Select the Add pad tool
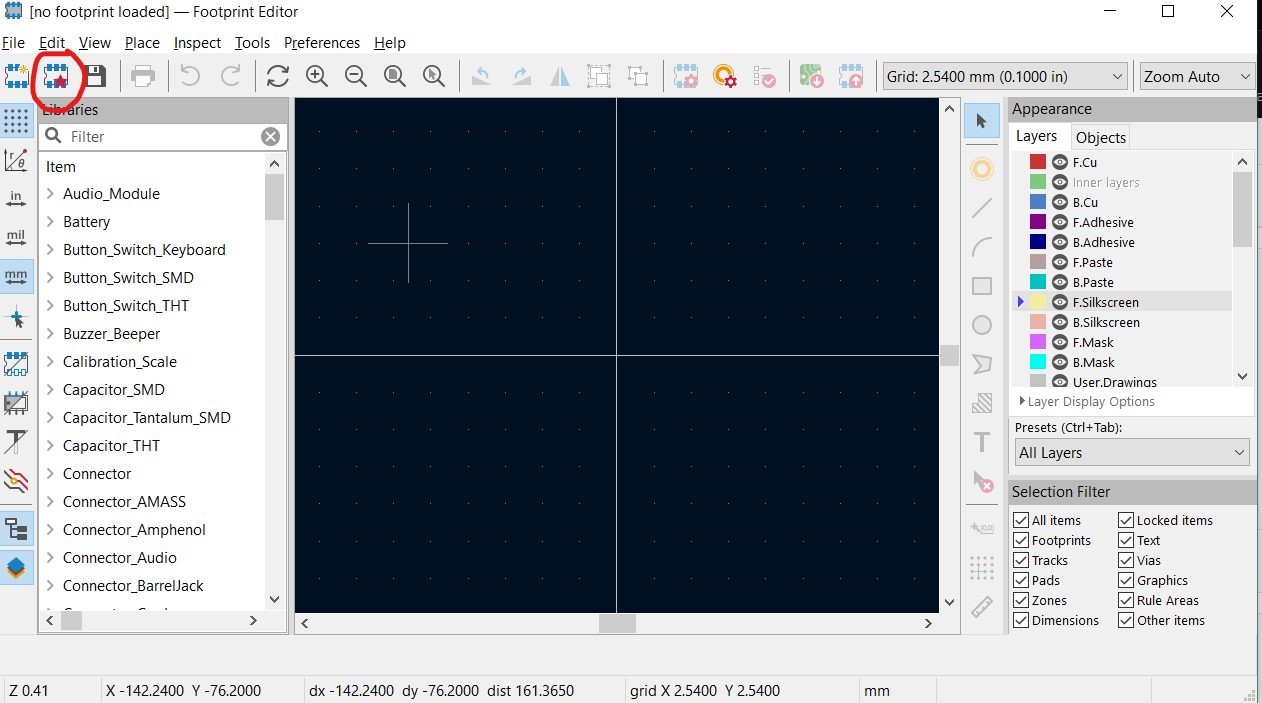The width and height of the screenshot is (1262, 703). (982, 169)
